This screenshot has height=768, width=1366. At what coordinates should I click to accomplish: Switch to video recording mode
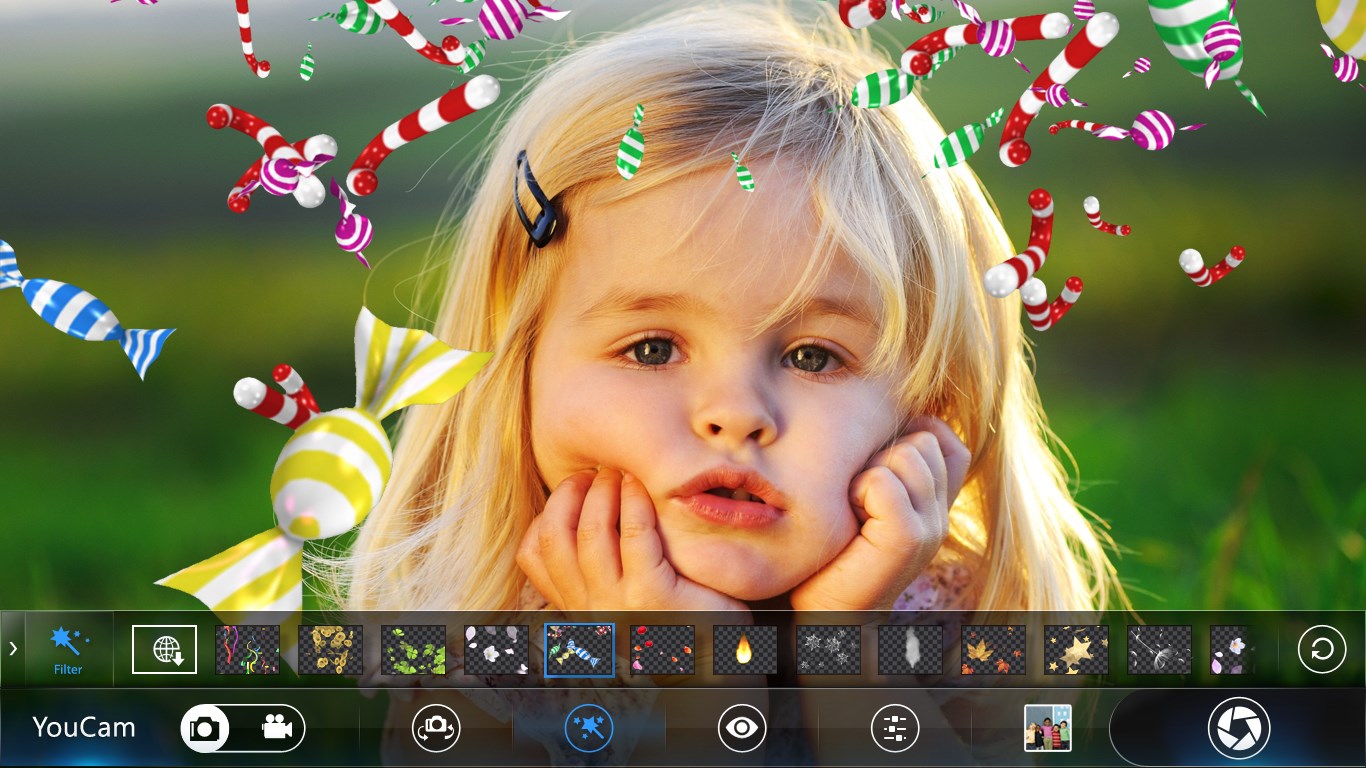pyautogui.click(x=276, y=728)
